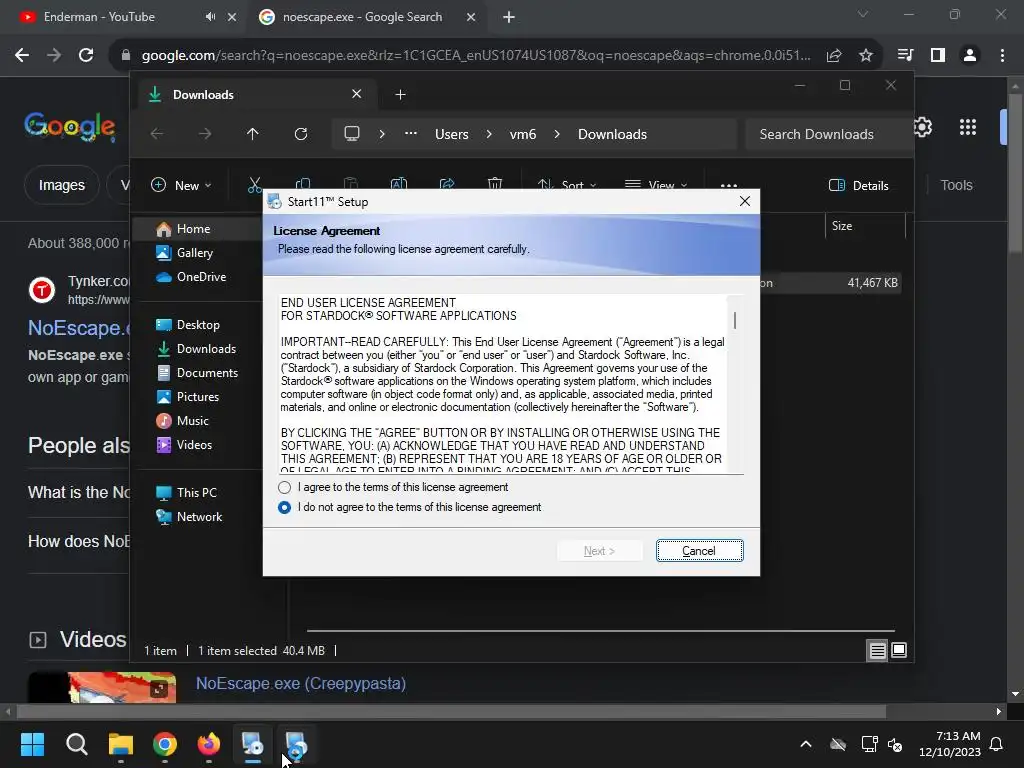Image resolution: width=1024 pixels, height=768 pixels.
Task: Open Firefox from taskbar
Action: tap(209, 744)
